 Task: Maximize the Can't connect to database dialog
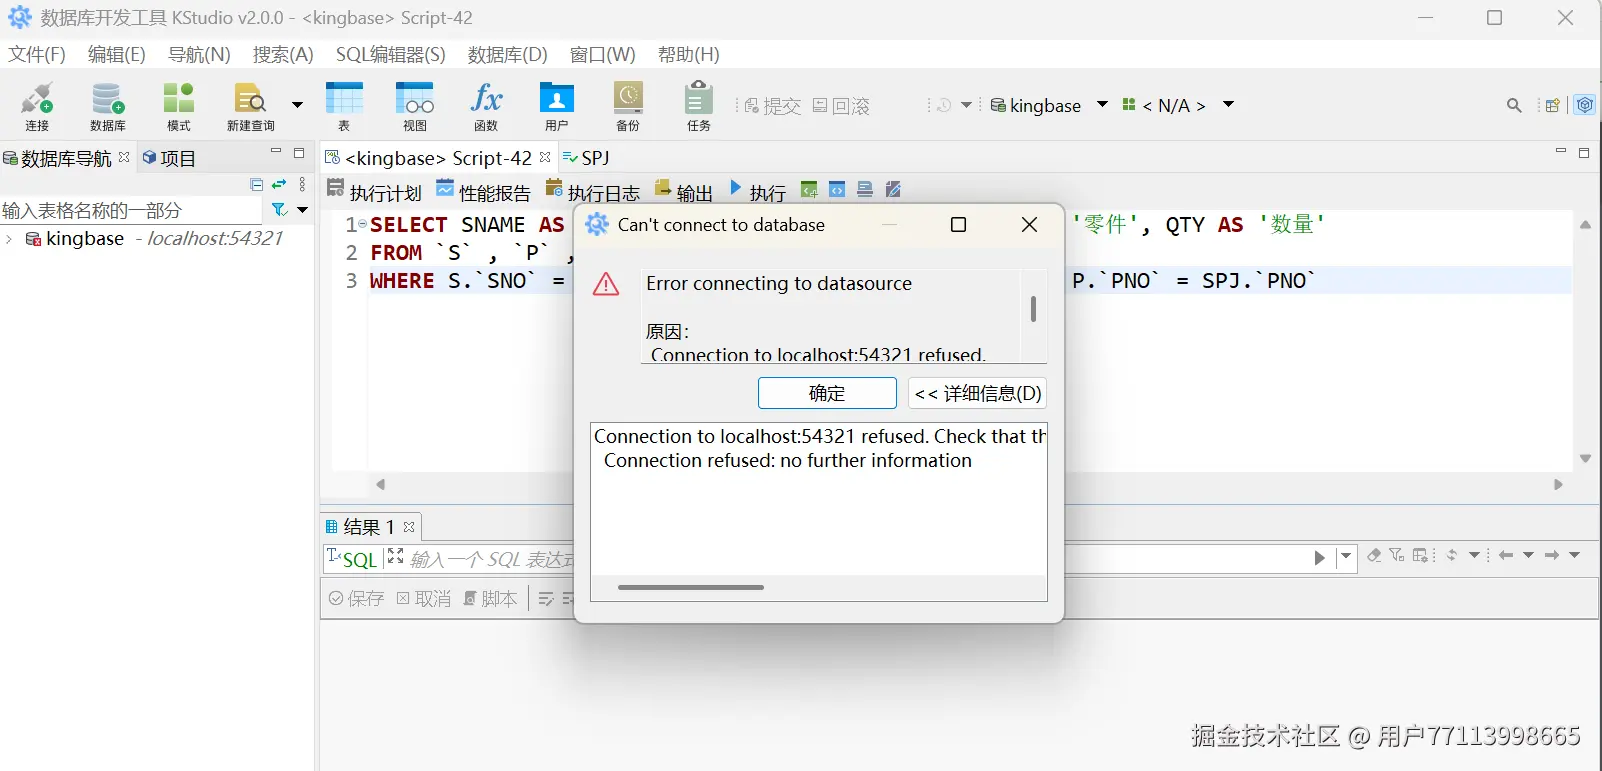[958, 225]
